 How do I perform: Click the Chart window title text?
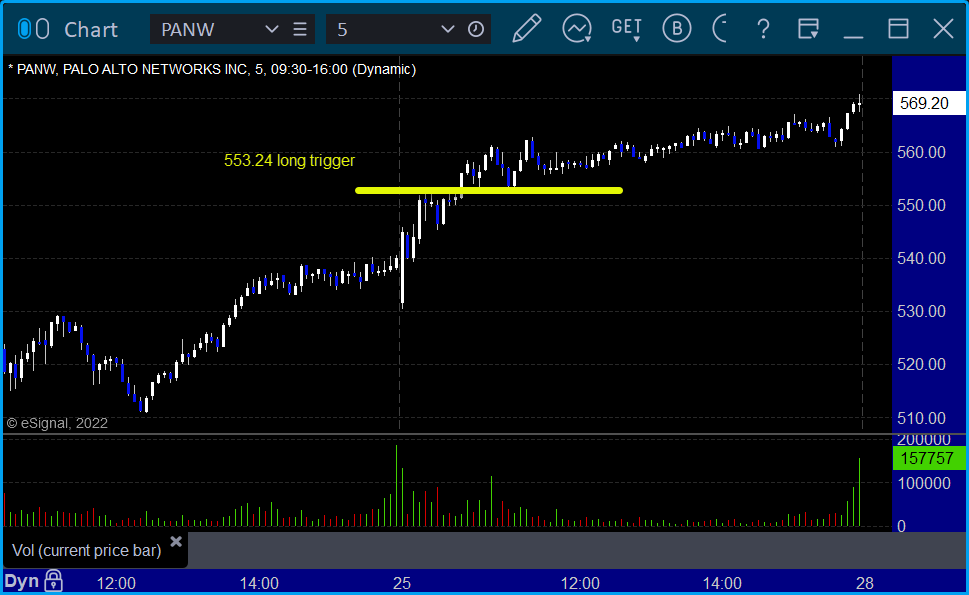(91, 30)
